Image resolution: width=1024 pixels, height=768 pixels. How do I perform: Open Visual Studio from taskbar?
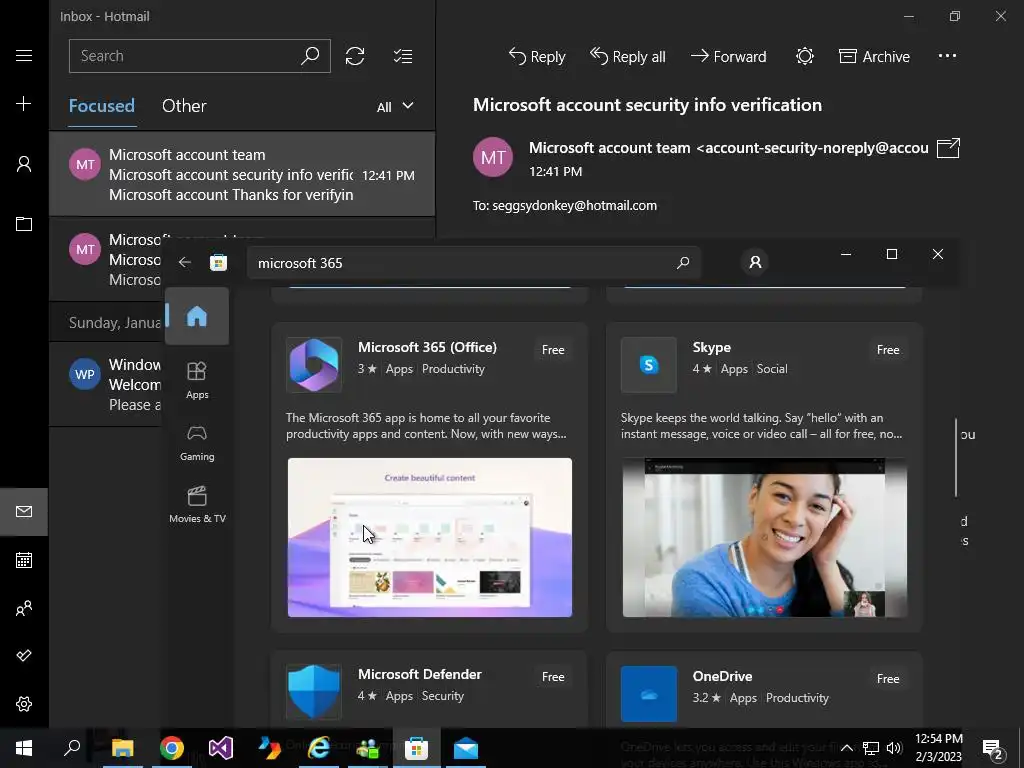pyautogui.click(x=221, y=748)
